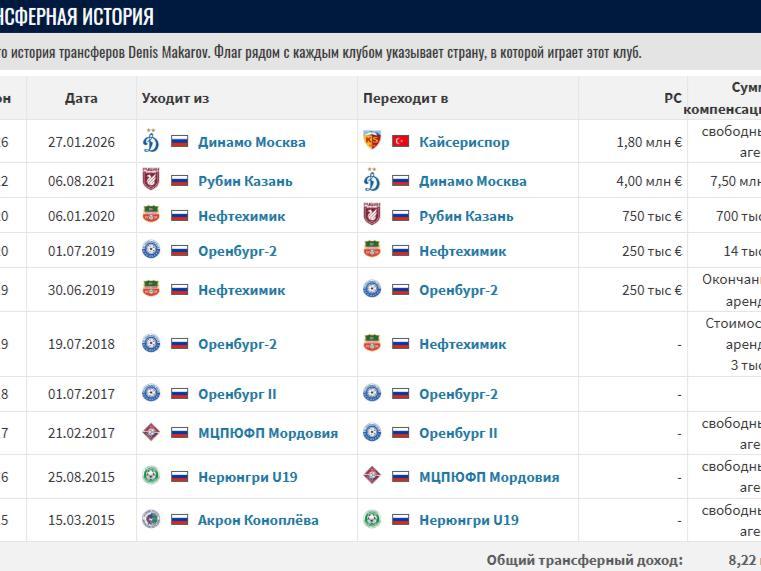Open the Акрон Коноплёва club link
761x571 pixels.
[258, 520]
